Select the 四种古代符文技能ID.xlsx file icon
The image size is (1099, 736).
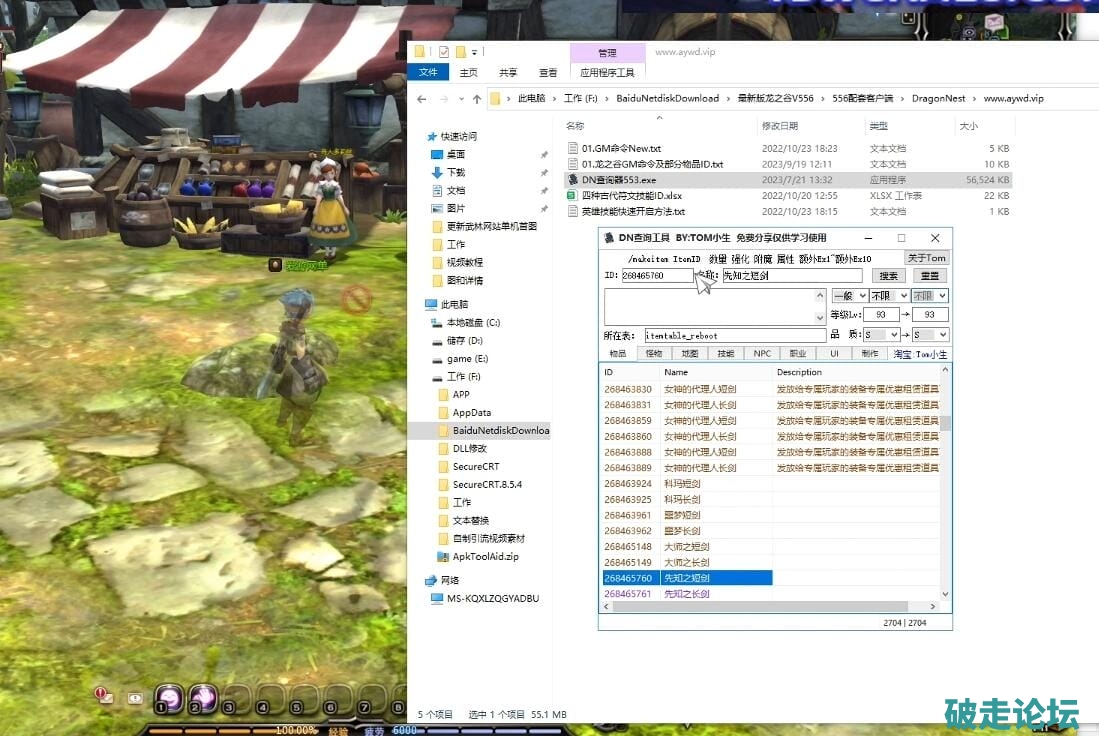(573, 196)
